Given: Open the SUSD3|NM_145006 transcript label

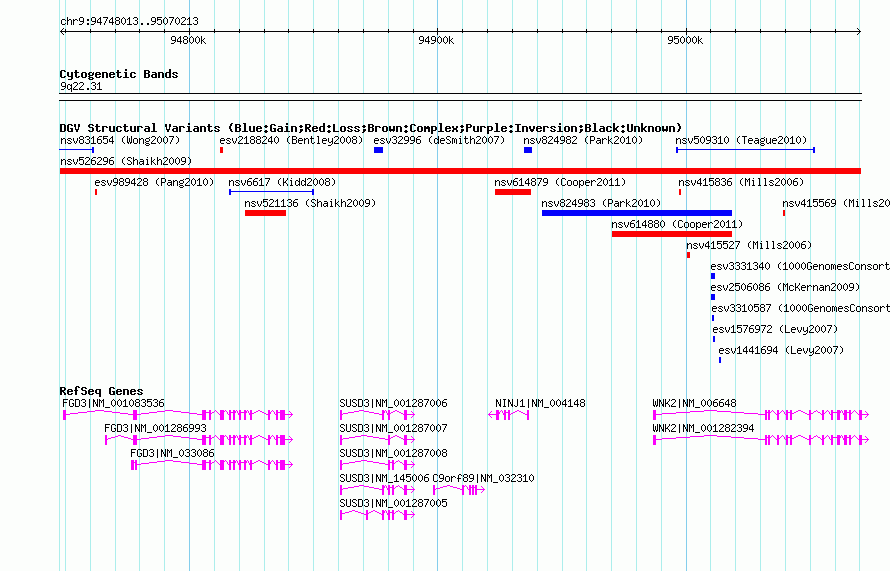Looking at the screenshot, I should click(x=384, y=478).
